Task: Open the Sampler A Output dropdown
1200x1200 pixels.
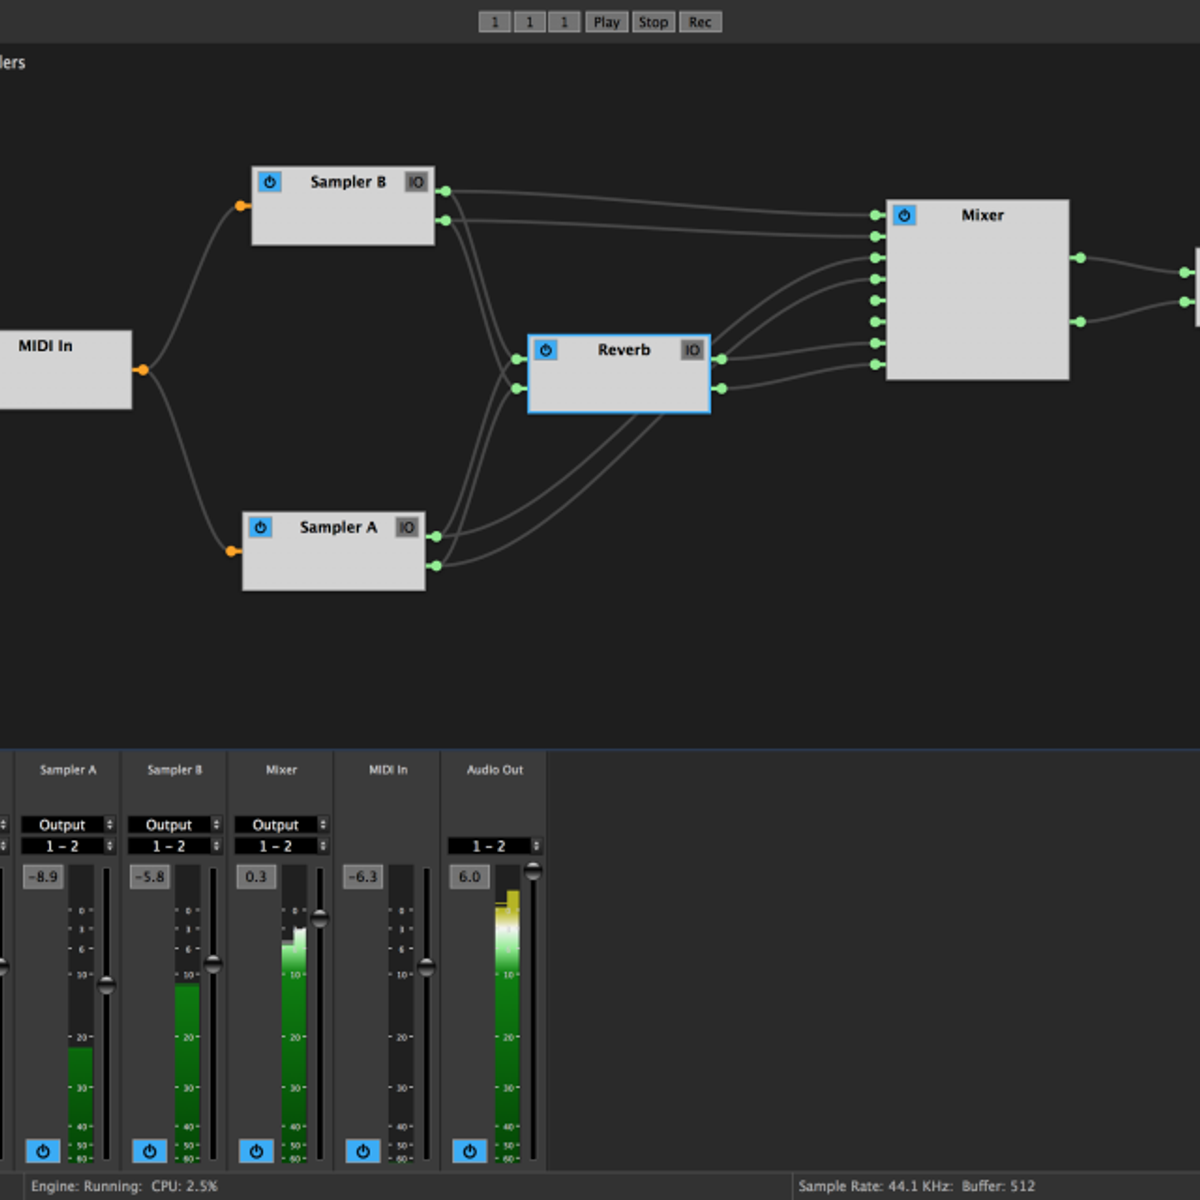Action: (68, 825)
